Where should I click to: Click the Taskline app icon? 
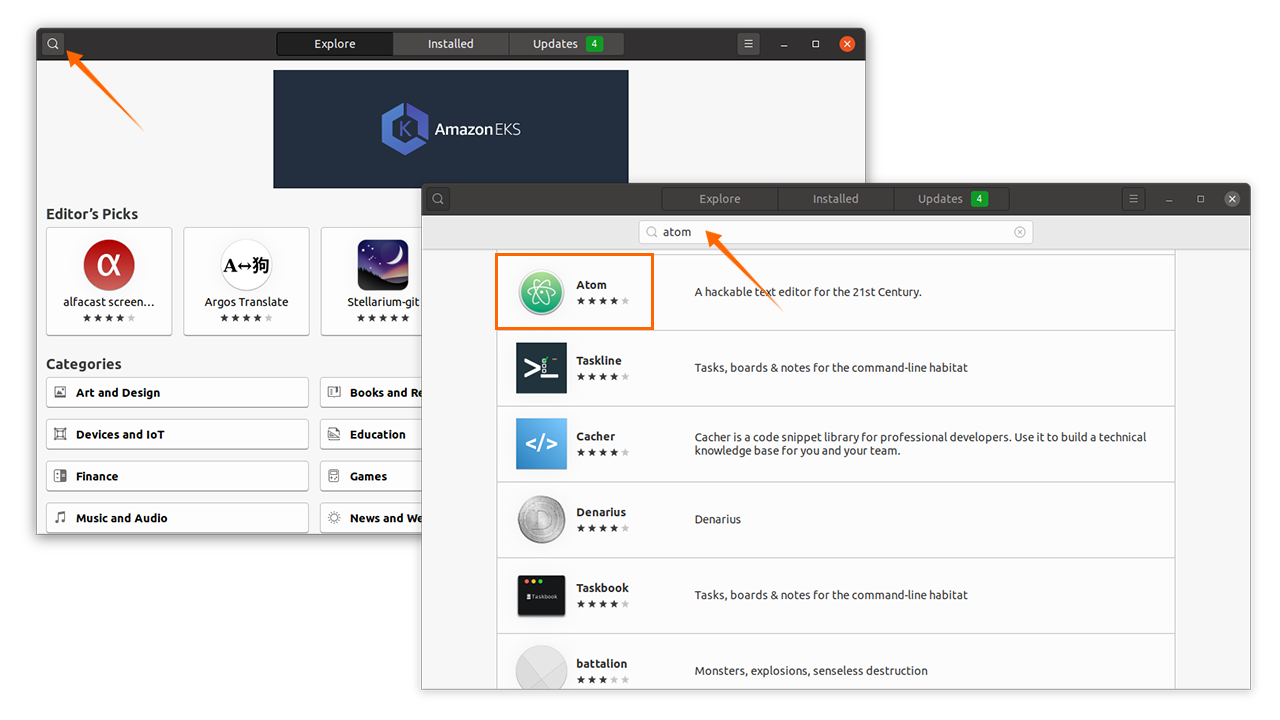click(x=541, y=368)
